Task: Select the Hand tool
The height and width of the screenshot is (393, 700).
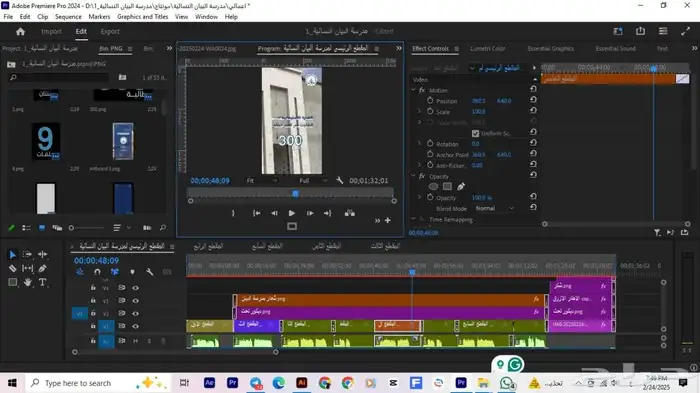Action: click(x=27, y=282)
